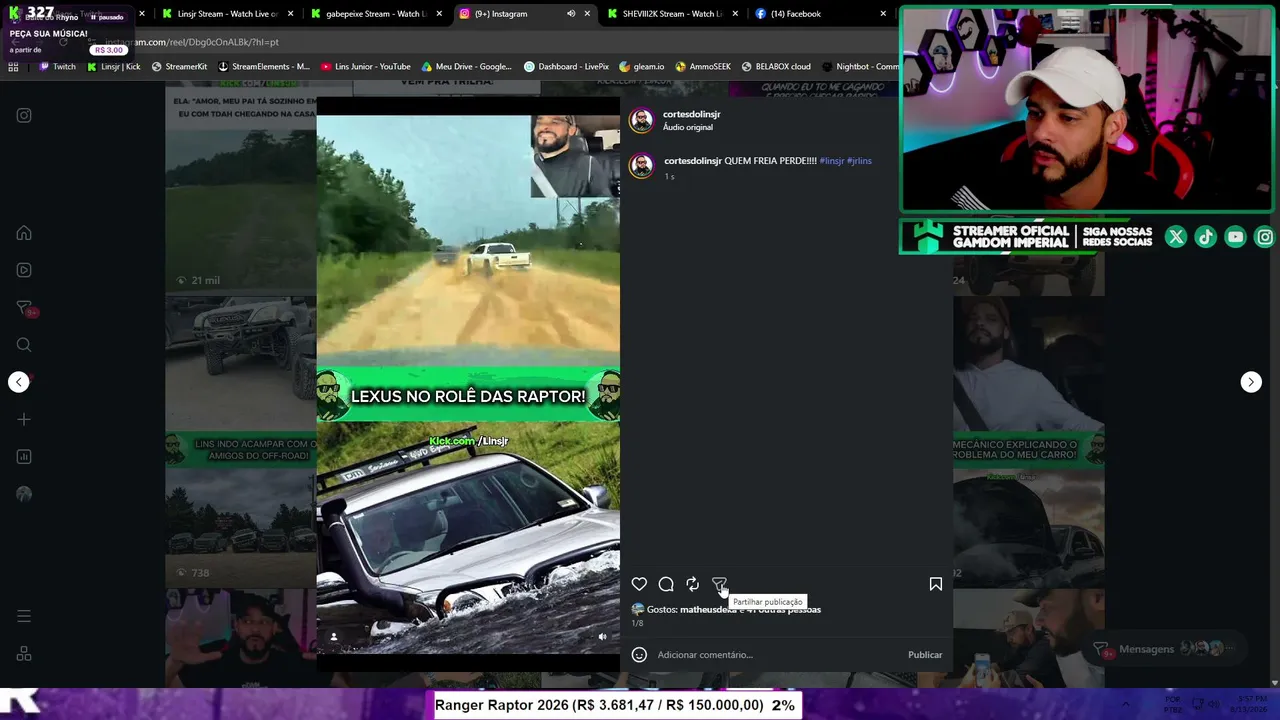Screen dimensions: 1280x720
Task: Open the 'Áudio original' audio link
Action: tap(688, 128)
